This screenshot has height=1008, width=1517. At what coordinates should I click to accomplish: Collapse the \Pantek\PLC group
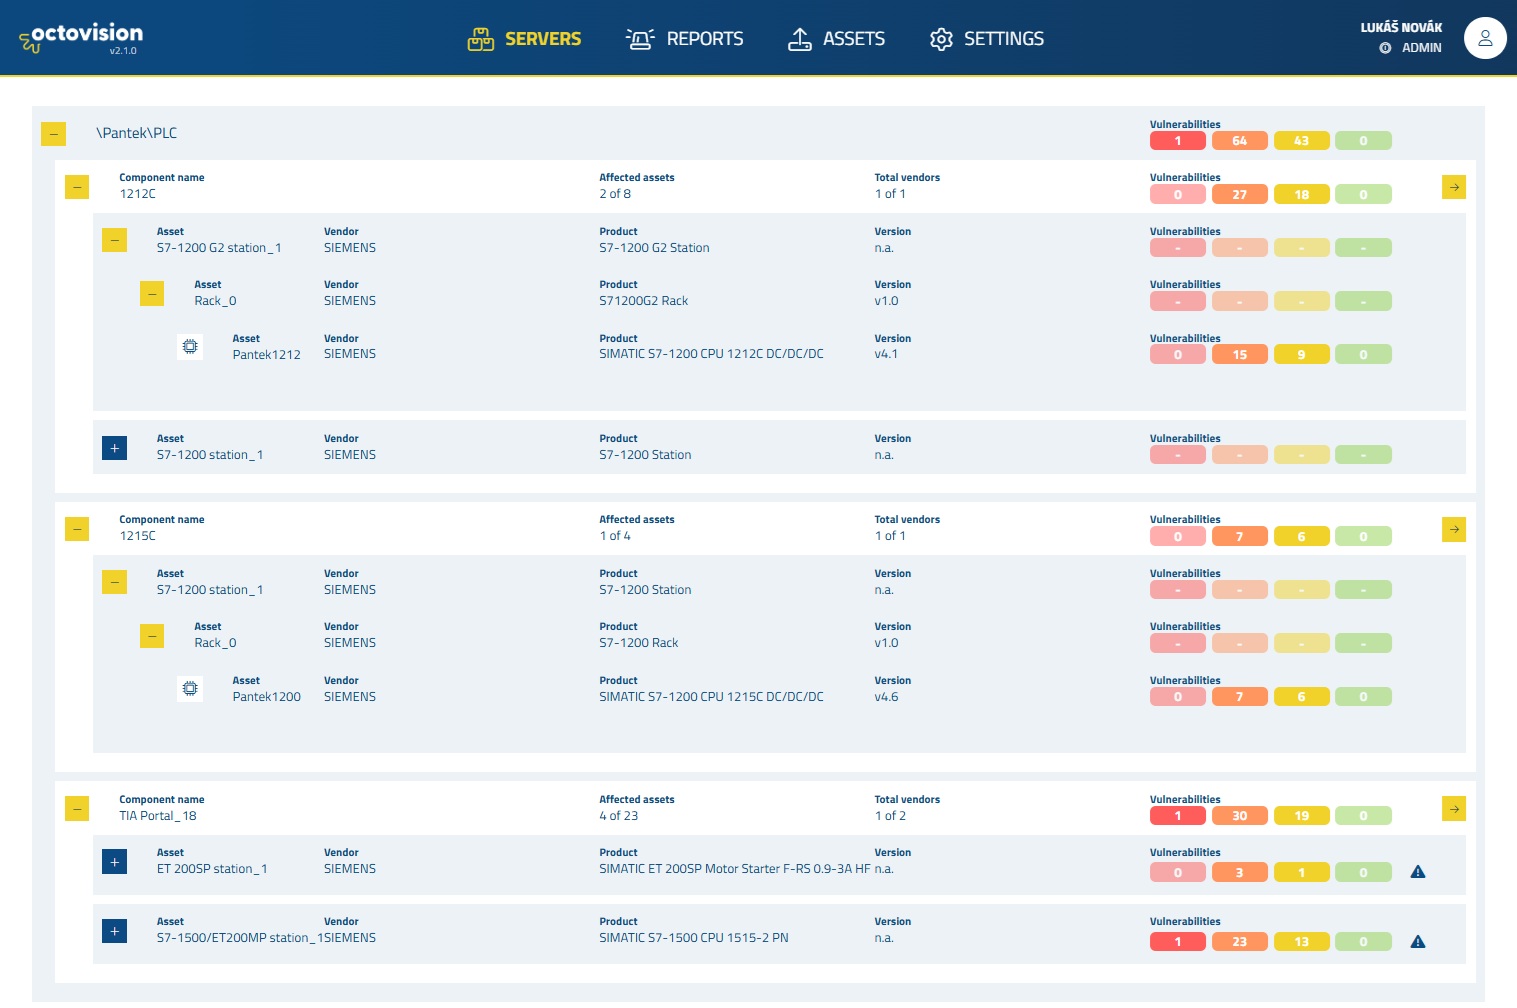53,133
